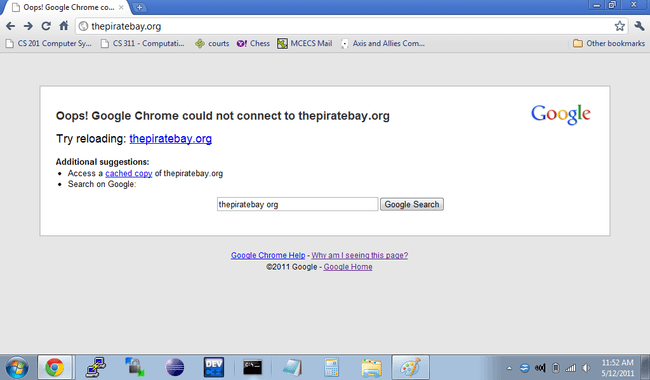Show hidden system tray icons

tap(509, 368)
